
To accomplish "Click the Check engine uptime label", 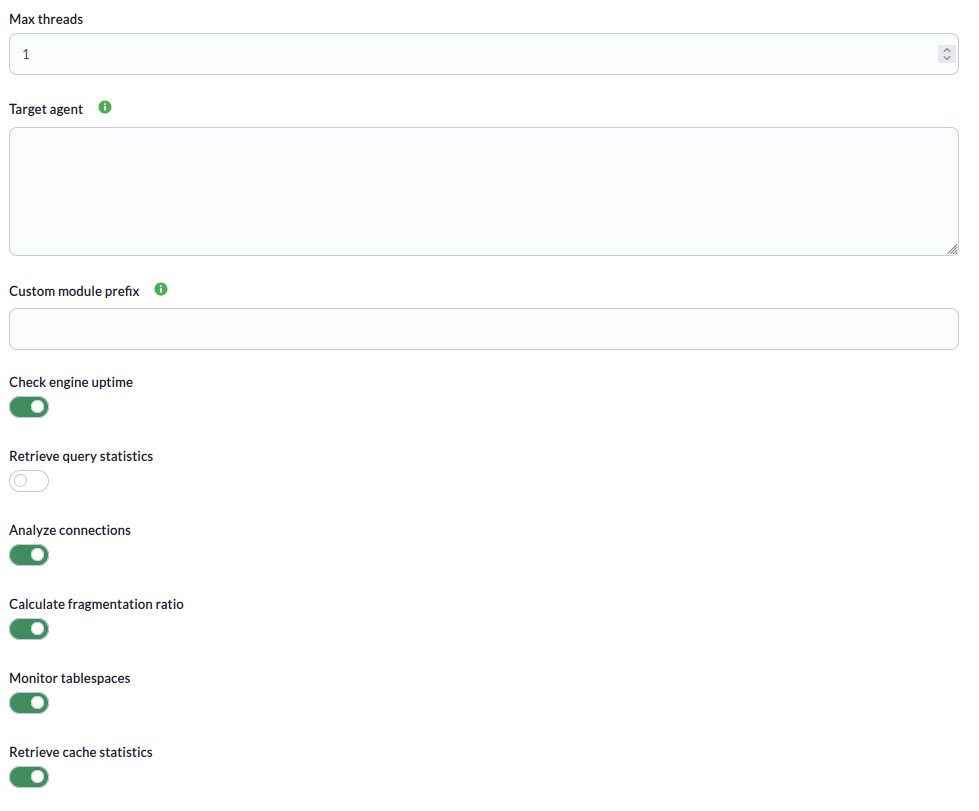I will (x=71, y=382).
